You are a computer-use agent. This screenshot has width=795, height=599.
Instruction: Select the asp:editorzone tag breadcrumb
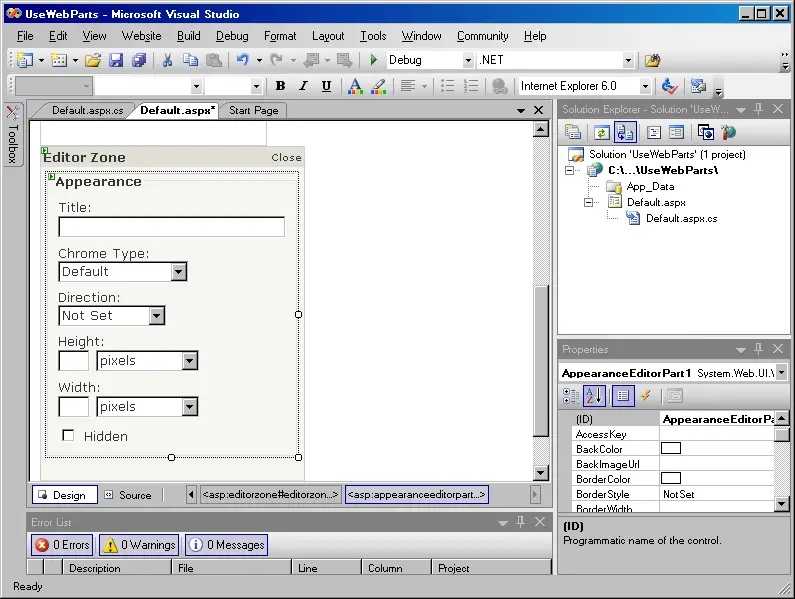270,495
